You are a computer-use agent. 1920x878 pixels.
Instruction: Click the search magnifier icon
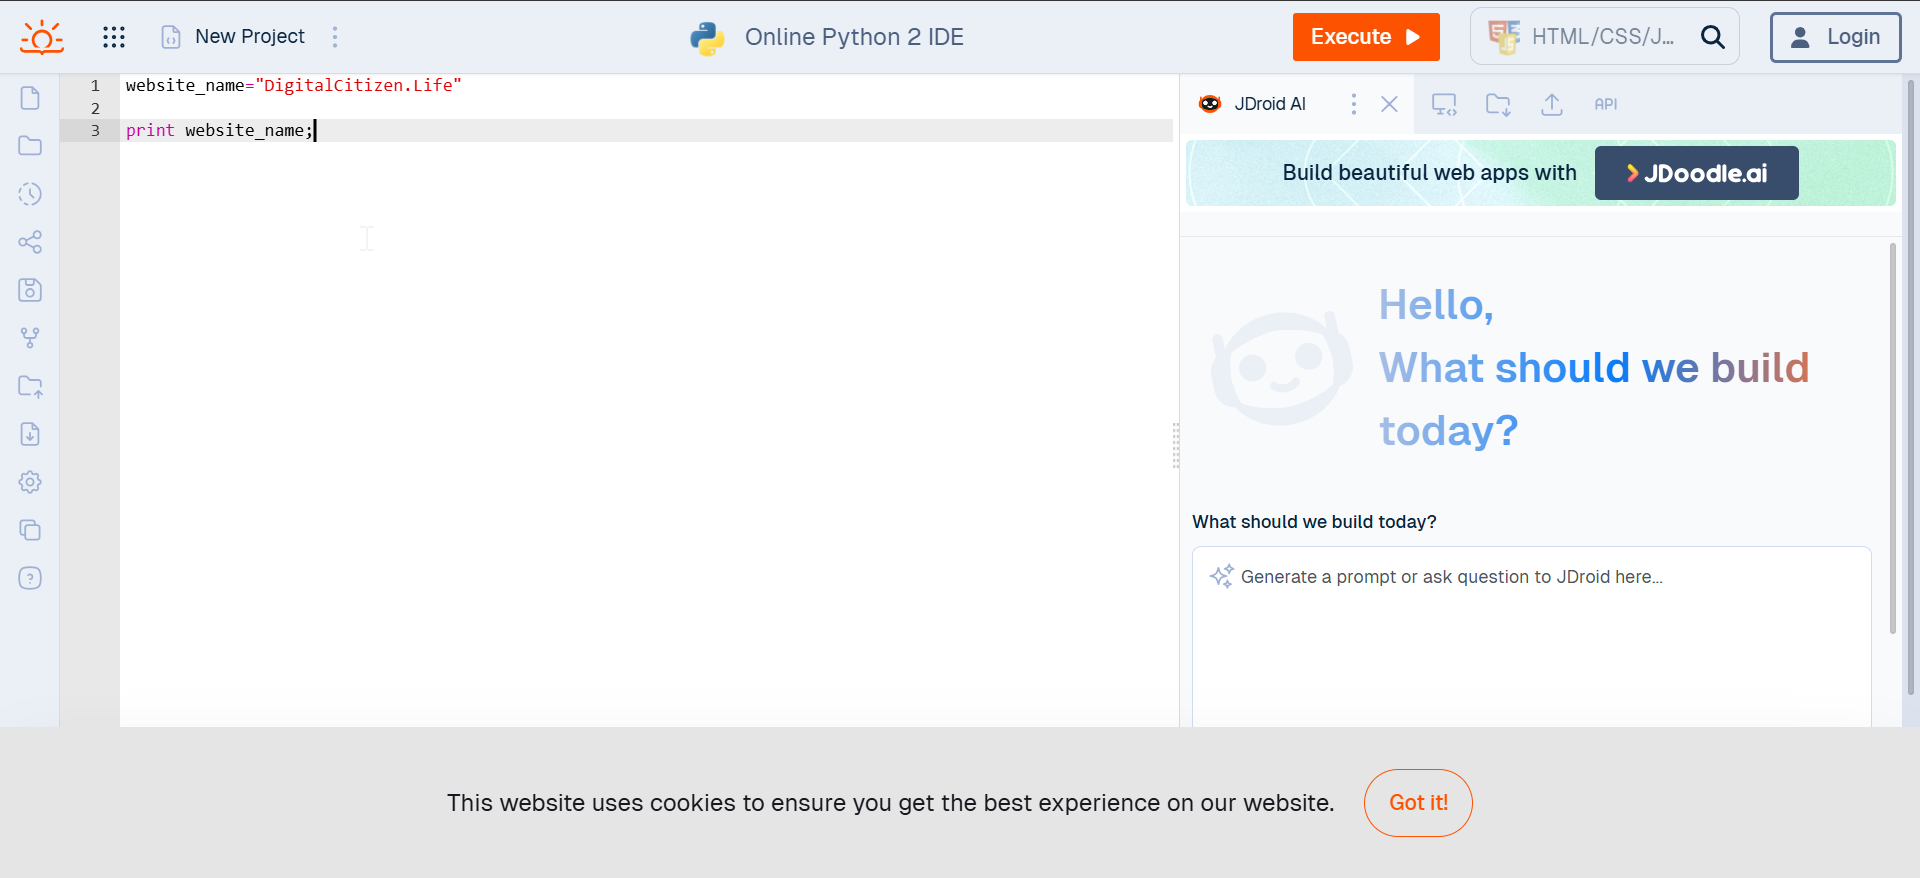(1713, 37)
